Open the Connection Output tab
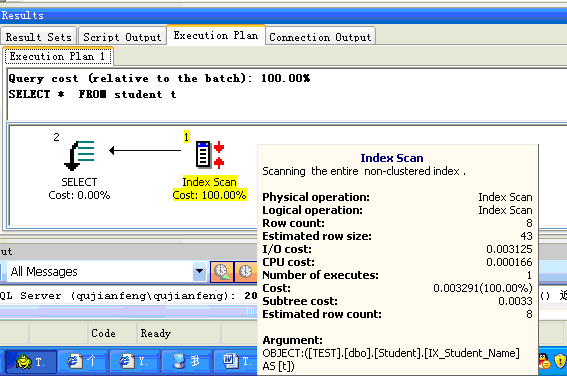 [x=320, y=37]
